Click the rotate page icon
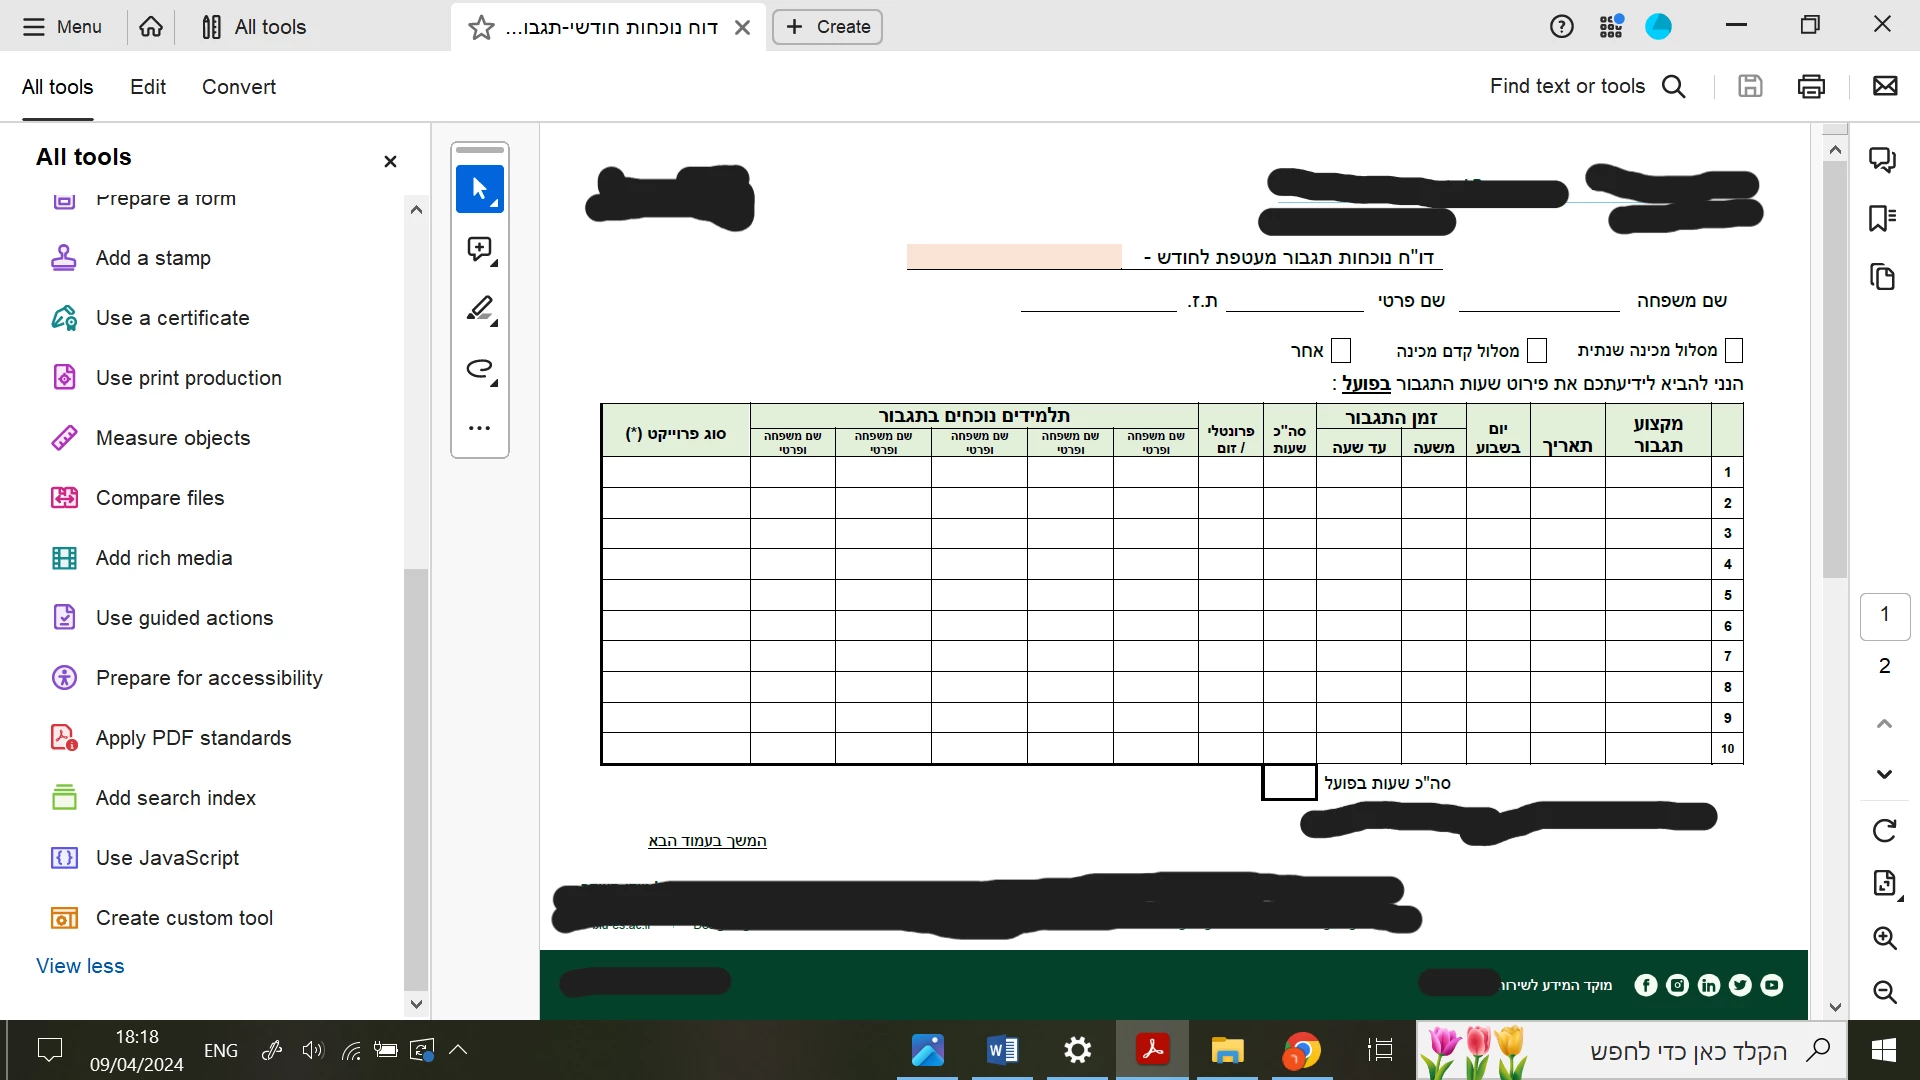Viewport: 1920px width, 1080px height. click(x=1884, y=830)
